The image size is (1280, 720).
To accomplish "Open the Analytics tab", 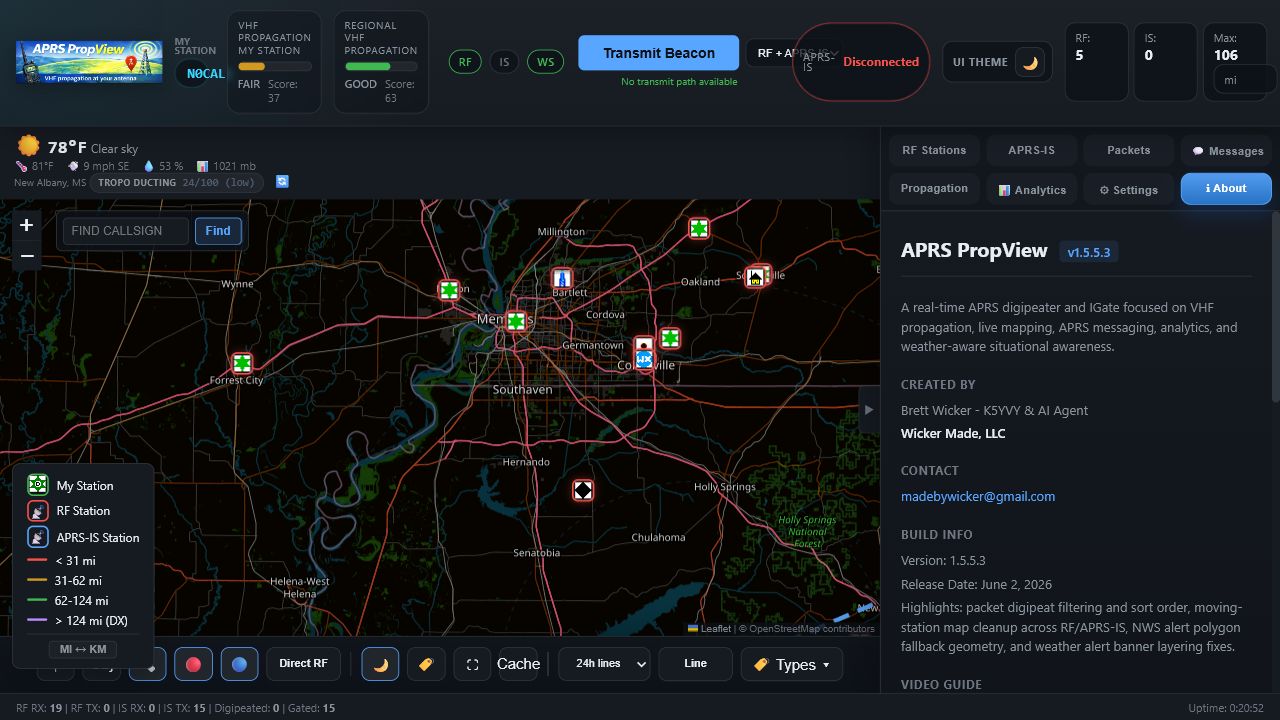I will (x=1031, y=189).
